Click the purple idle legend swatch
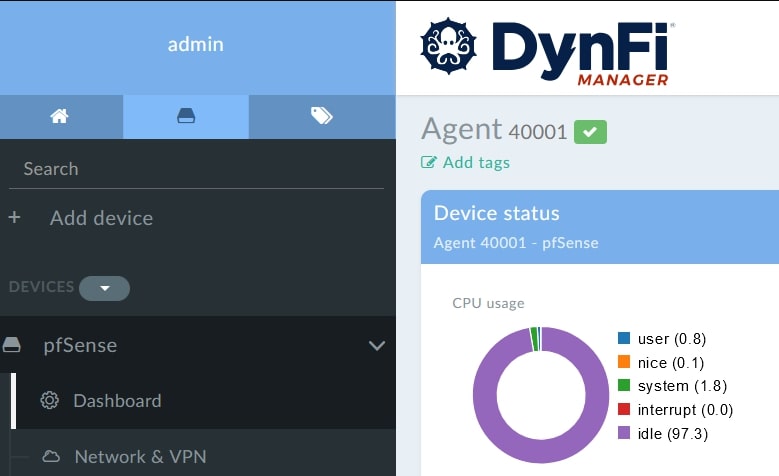Viewport: 779px width, 476px height. tap(624, 432)
